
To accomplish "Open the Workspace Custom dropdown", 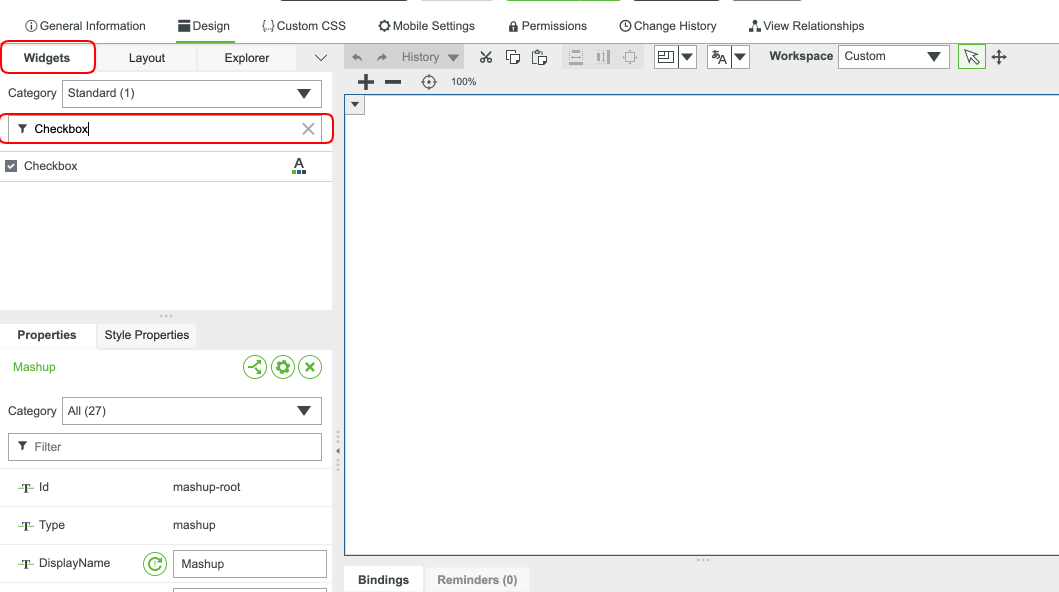I will (x=893, y=57).
